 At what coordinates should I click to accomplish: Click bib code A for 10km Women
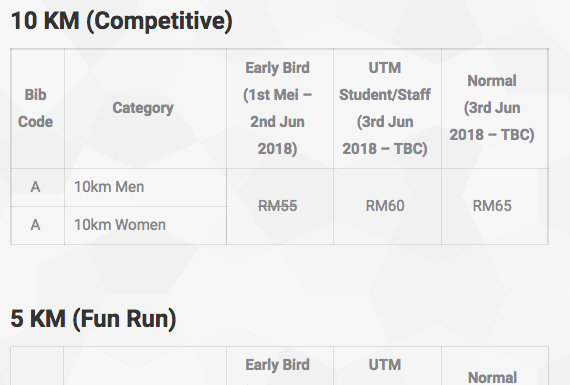pos(35,225)
